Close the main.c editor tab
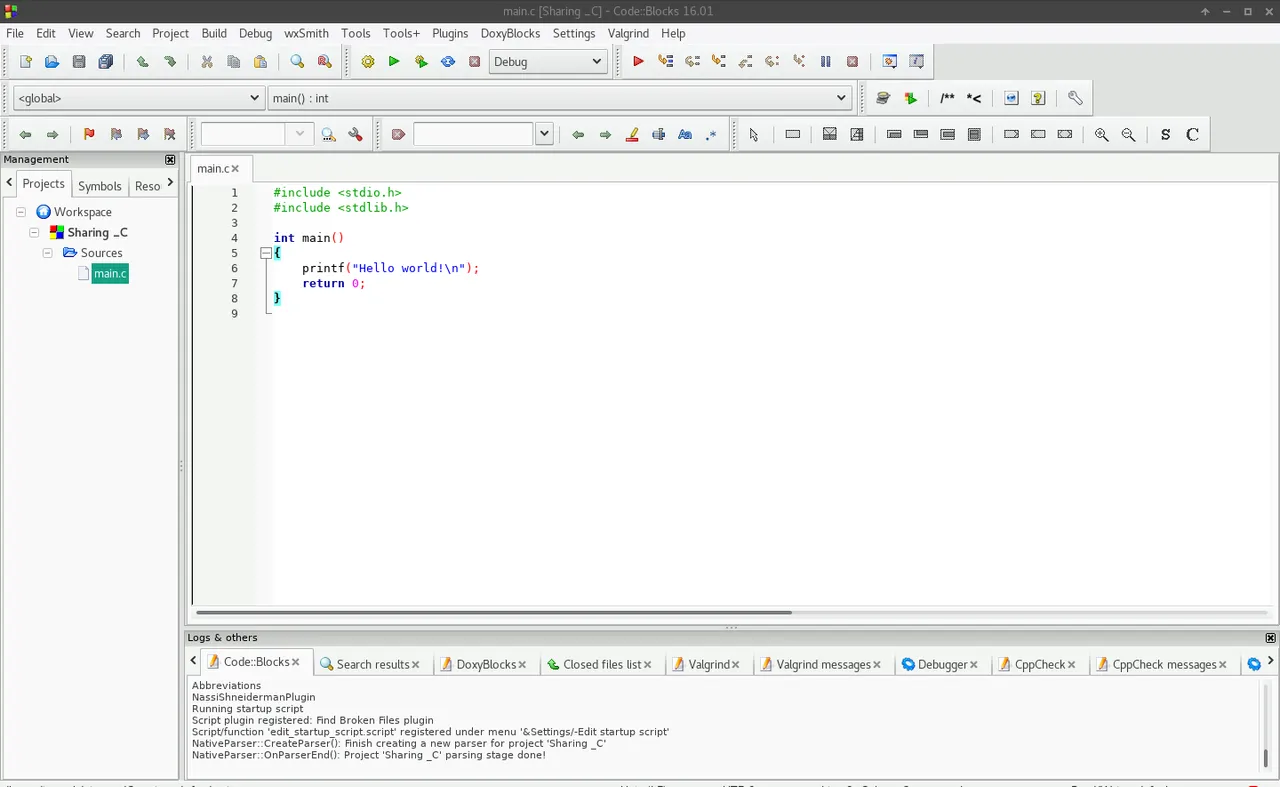This screenshot has width=1280, height=787. tap(235, 169)
